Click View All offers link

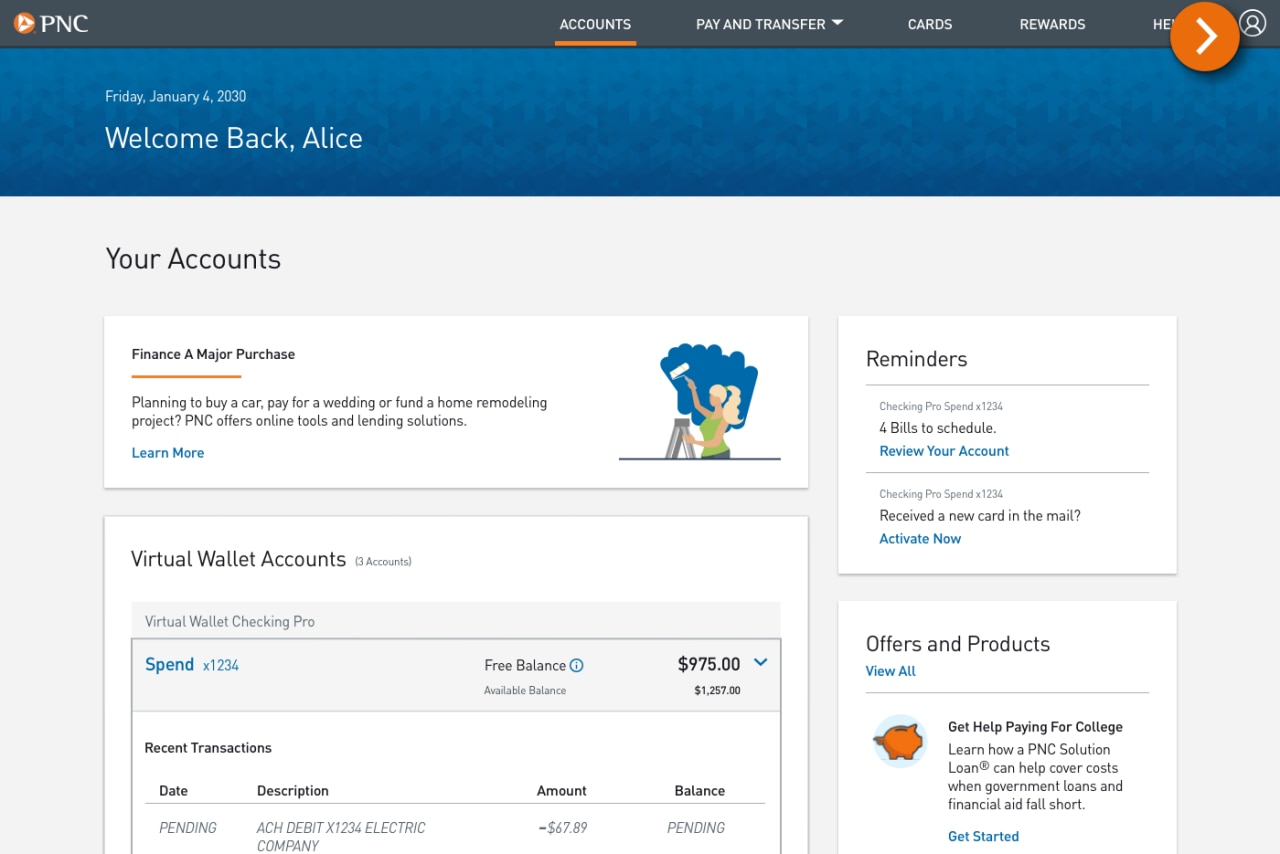[890, 670]
